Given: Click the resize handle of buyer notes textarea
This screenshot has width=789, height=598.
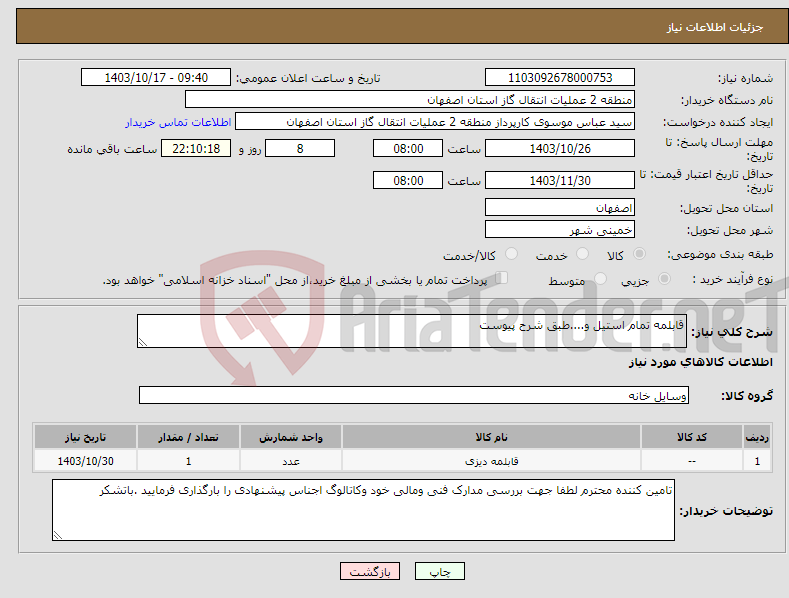Looking at the screenshot, I should [58, 535].
